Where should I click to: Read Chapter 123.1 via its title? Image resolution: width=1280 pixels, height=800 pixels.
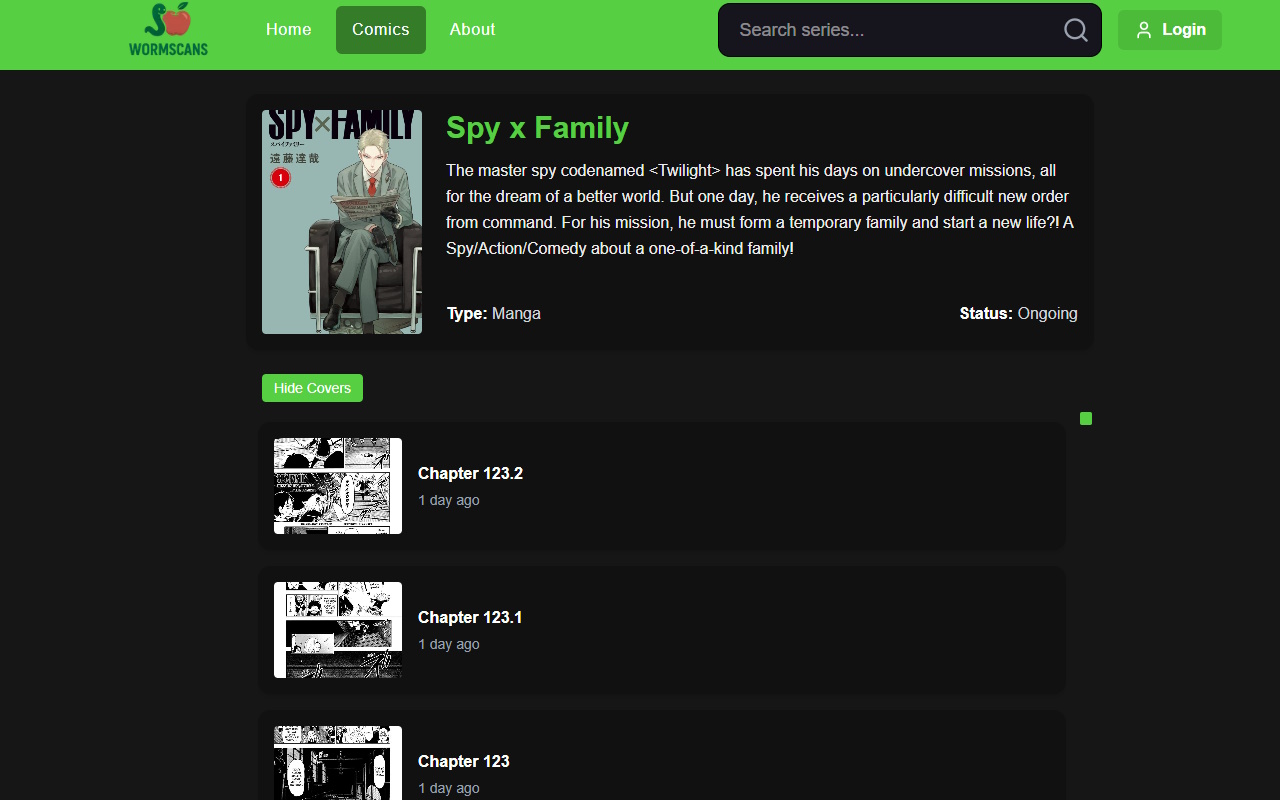click(x=470, y=617)
